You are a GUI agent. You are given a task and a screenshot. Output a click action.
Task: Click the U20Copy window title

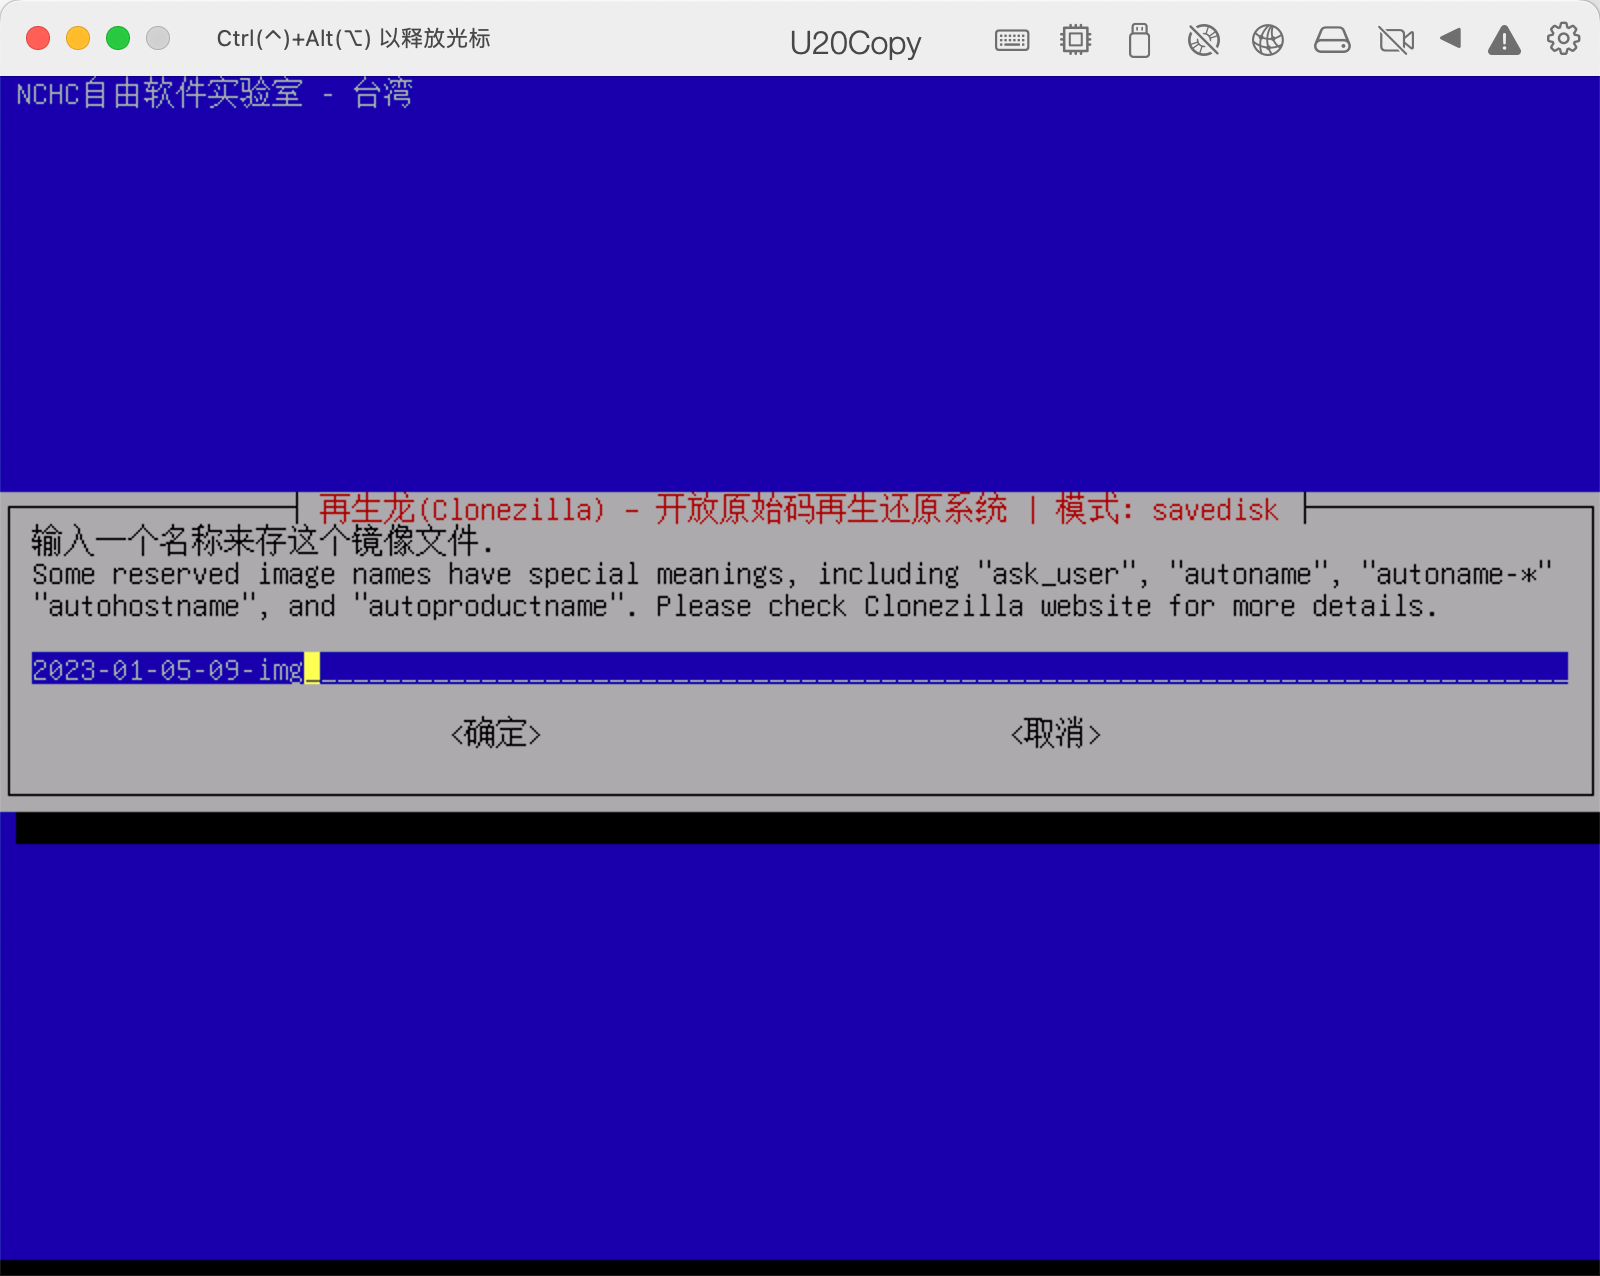855,42
